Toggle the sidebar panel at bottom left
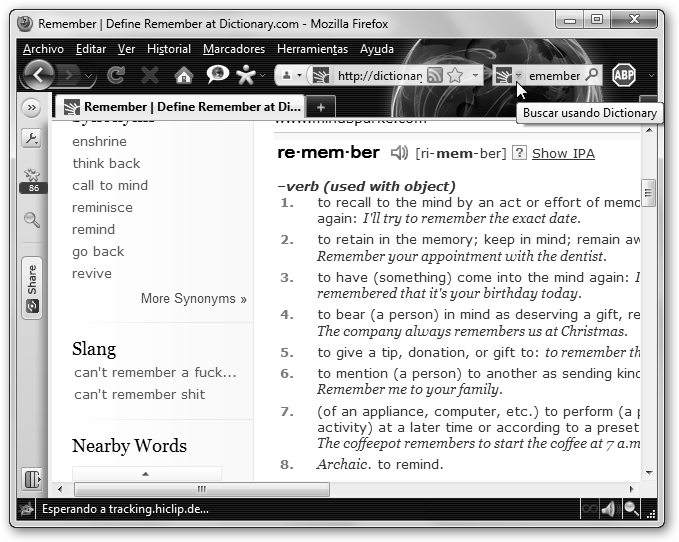This screenshot has width=679, height=542. click(32, 479)
